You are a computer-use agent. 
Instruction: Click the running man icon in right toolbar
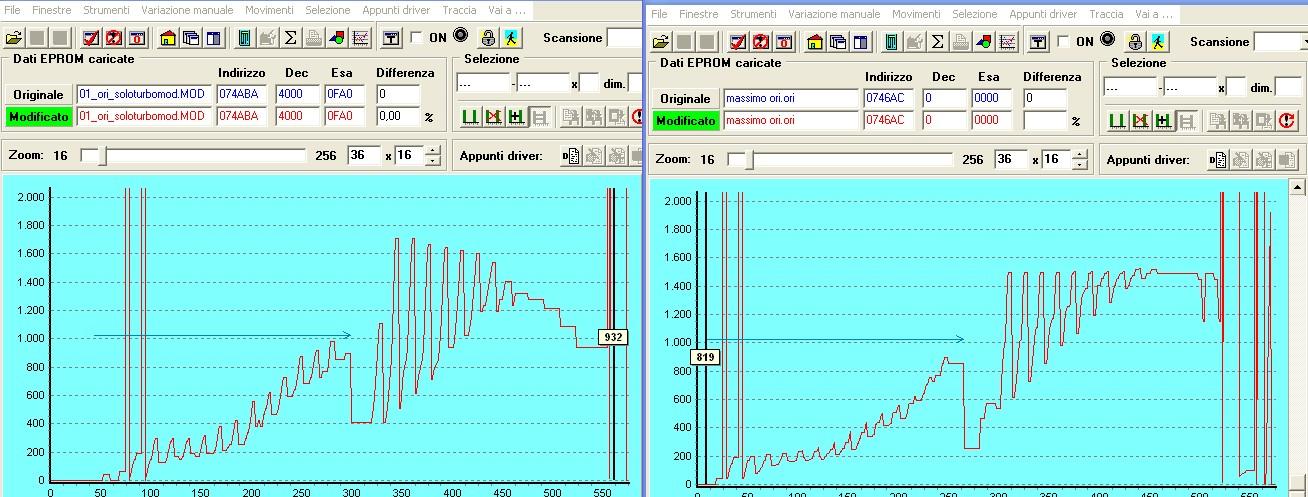tap(1158, 42)
